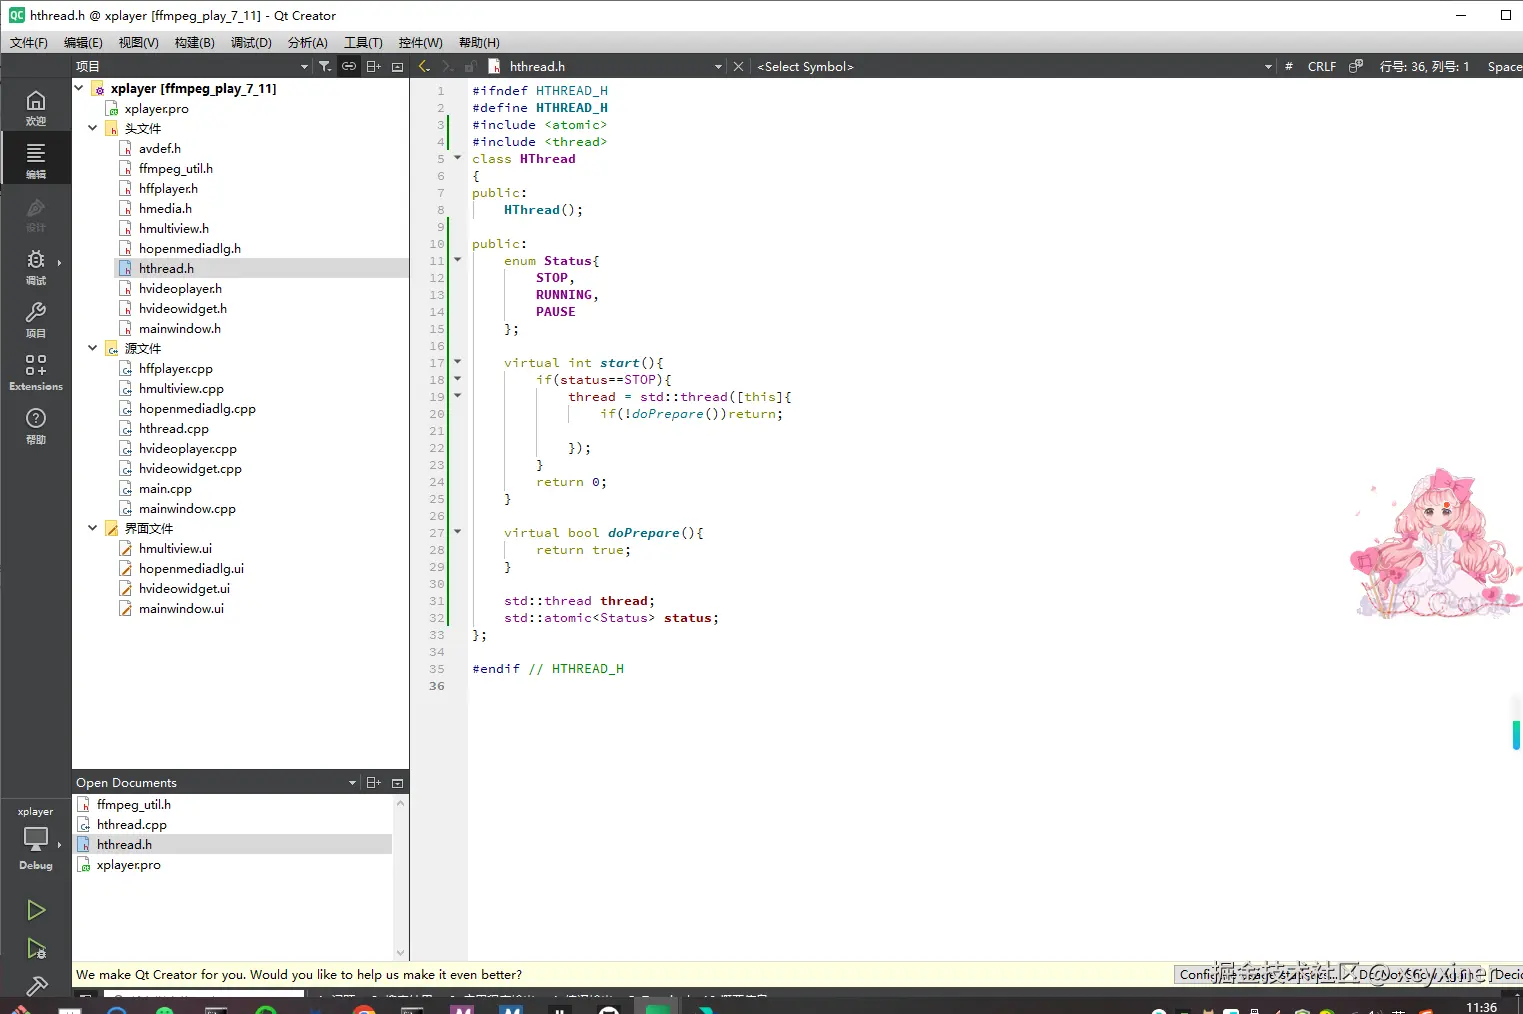Image resolution: width=1523 pixels, height=1014 pixels.
Task: Open the Projects wrench mode icon
Action: 36,319
